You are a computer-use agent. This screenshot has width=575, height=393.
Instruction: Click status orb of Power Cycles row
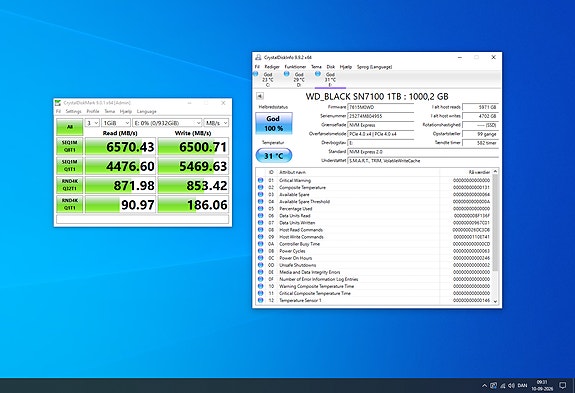(260, 251)
